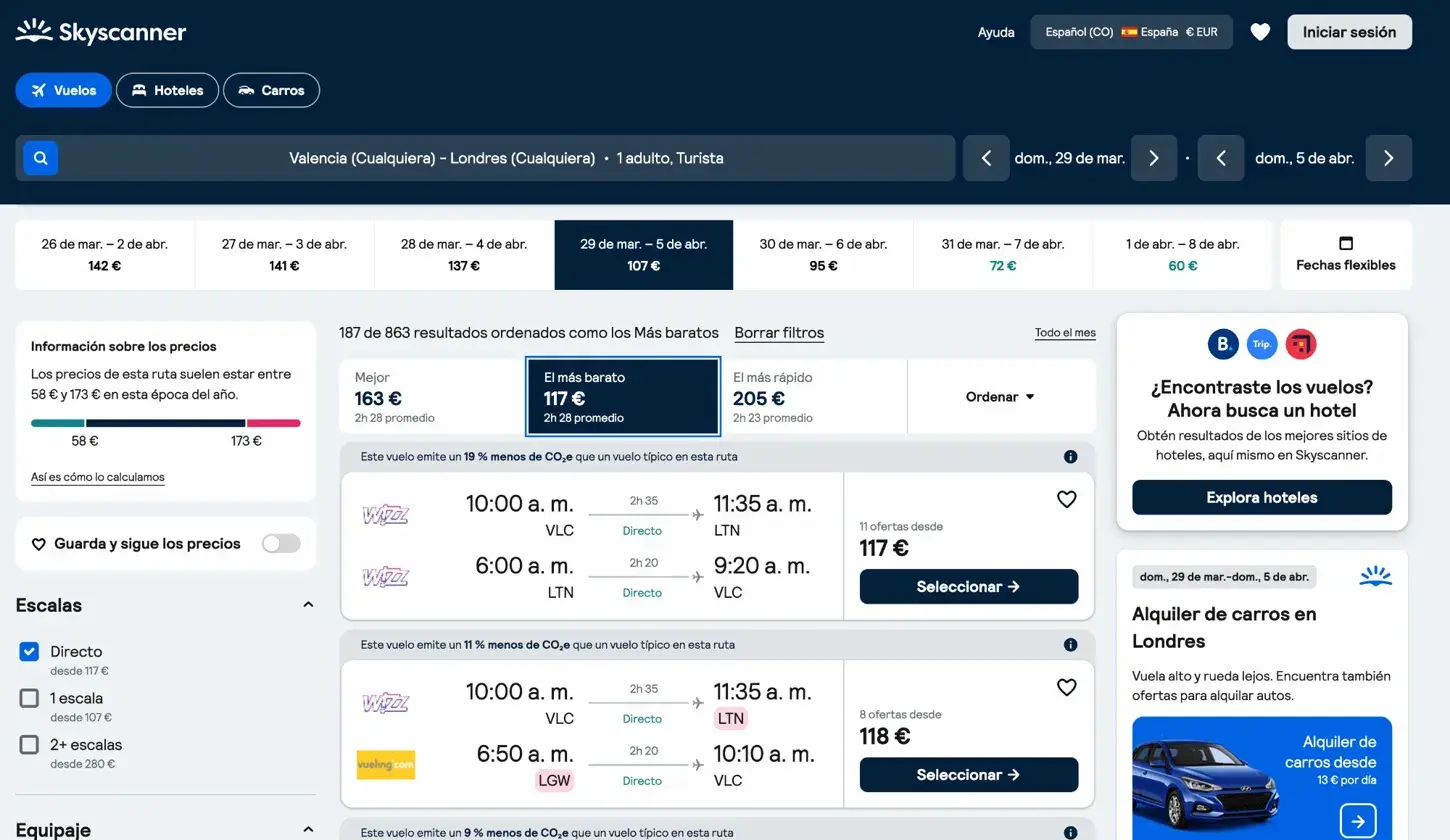Open Fechas flexibles calendar icon
Image resolution: width=1450 pixels, height=840 pixels.
[1345, 243]
